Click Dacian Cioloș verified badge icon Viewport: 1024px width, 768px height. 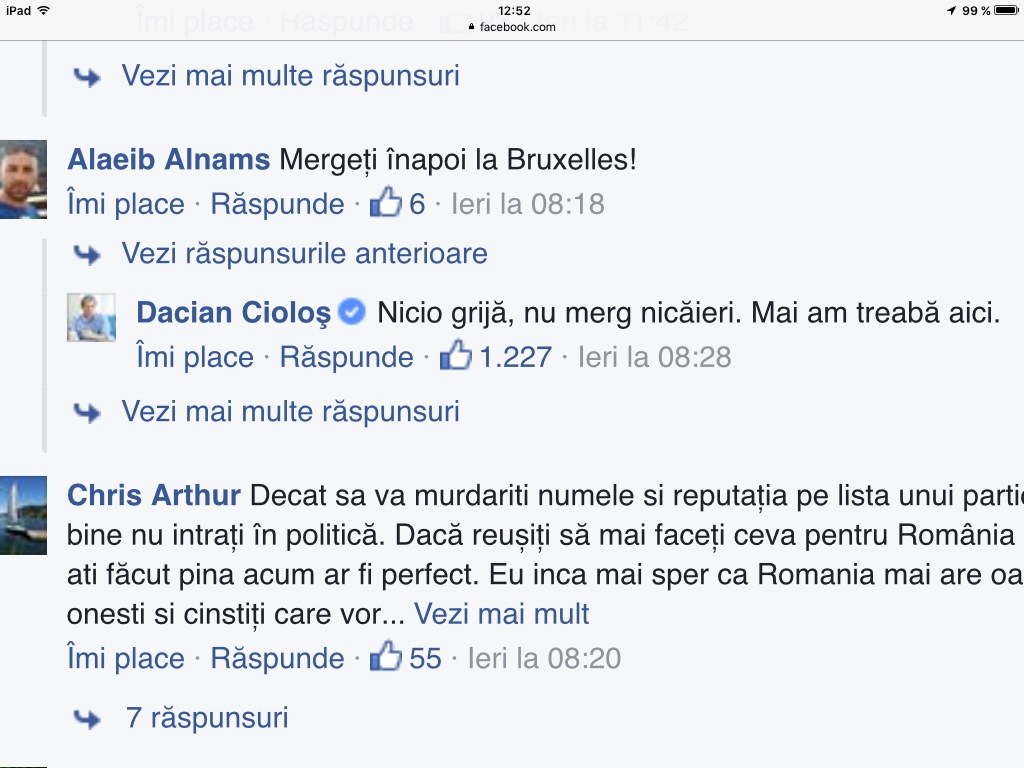pyautogui.click(x=351, y=312)
